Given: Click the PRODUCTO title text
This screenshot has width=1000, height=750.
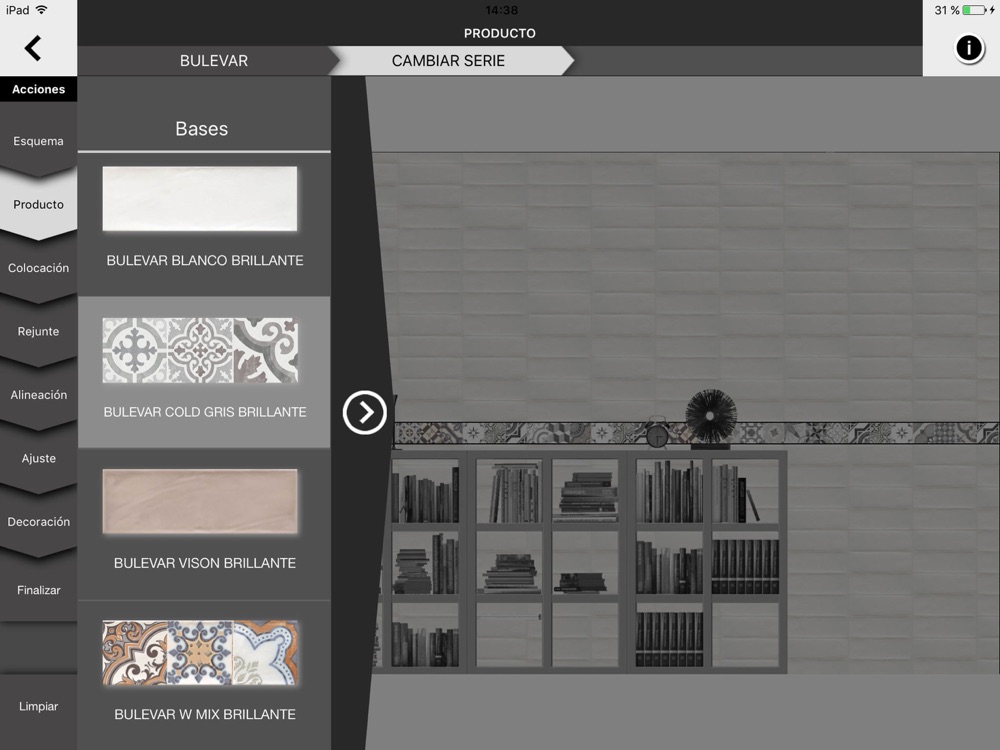Looking at the screenshot, I should pos(499,33).
